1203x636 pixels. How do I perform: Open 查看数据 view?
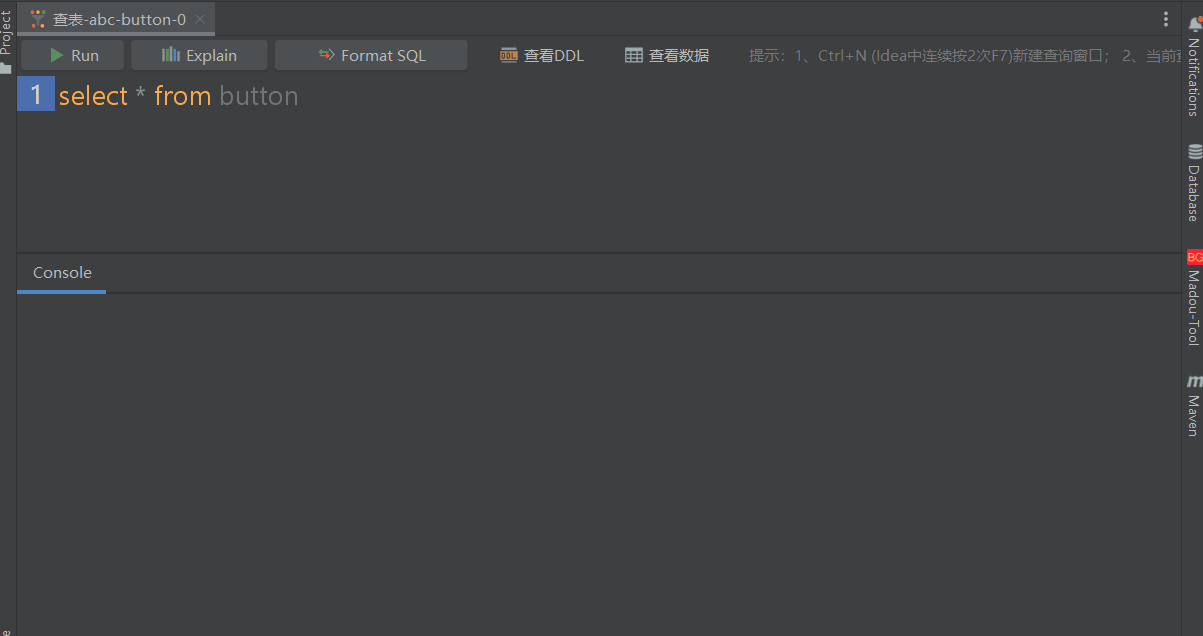click(667, 55)
